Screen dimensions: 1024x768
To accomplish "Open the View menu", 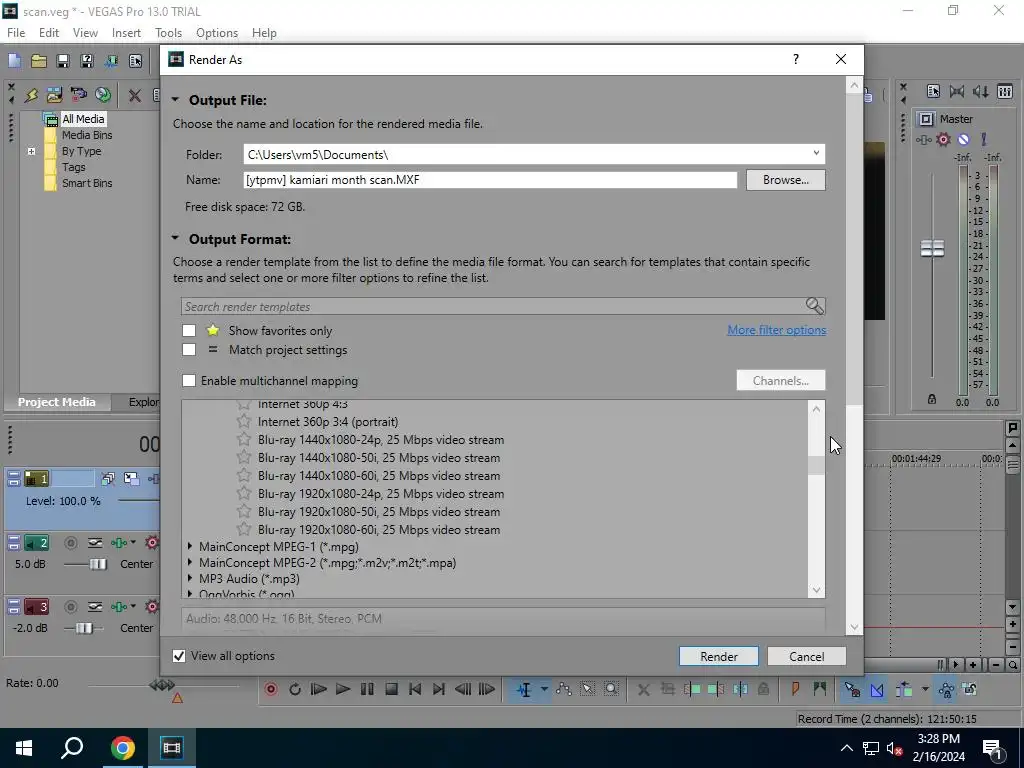I will (85, 33).
